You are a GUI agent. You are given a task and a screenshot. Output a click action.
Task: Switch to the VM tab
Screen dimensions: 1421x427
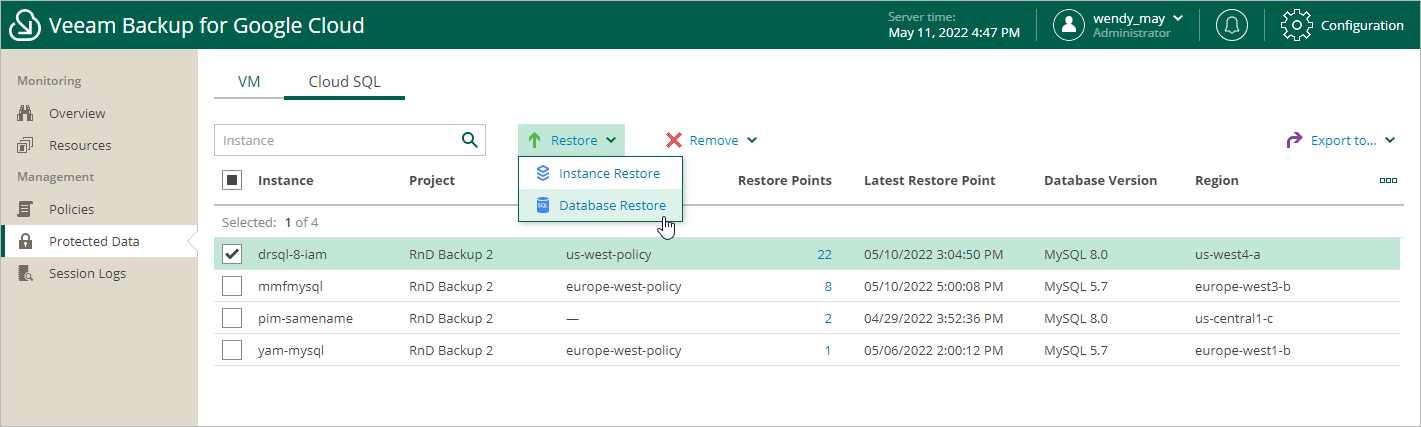[249, 82]
